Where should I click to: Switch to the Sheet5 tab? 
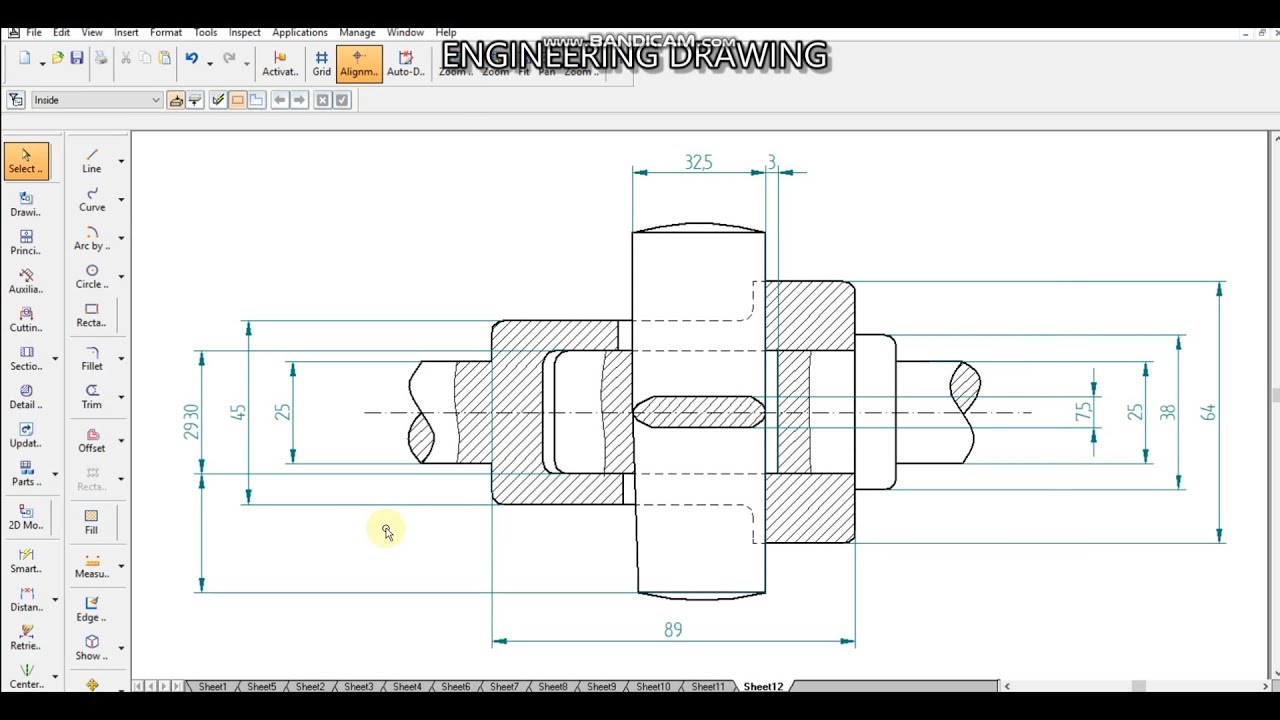click(261, 687)
